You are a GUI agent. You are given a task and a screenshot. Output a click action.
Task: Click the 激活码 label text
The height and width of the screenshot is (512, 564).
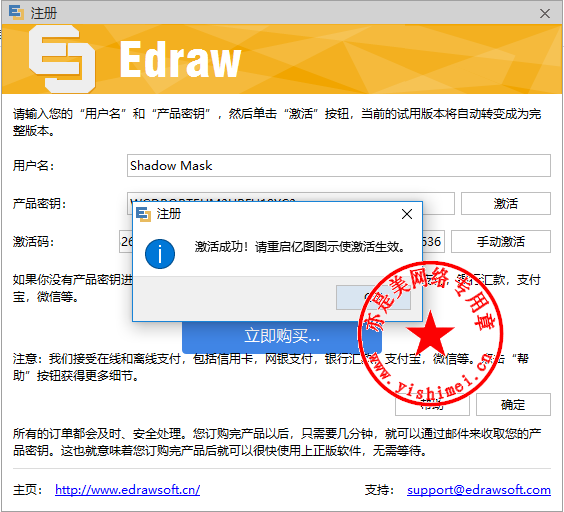click(x=33, y=242)
